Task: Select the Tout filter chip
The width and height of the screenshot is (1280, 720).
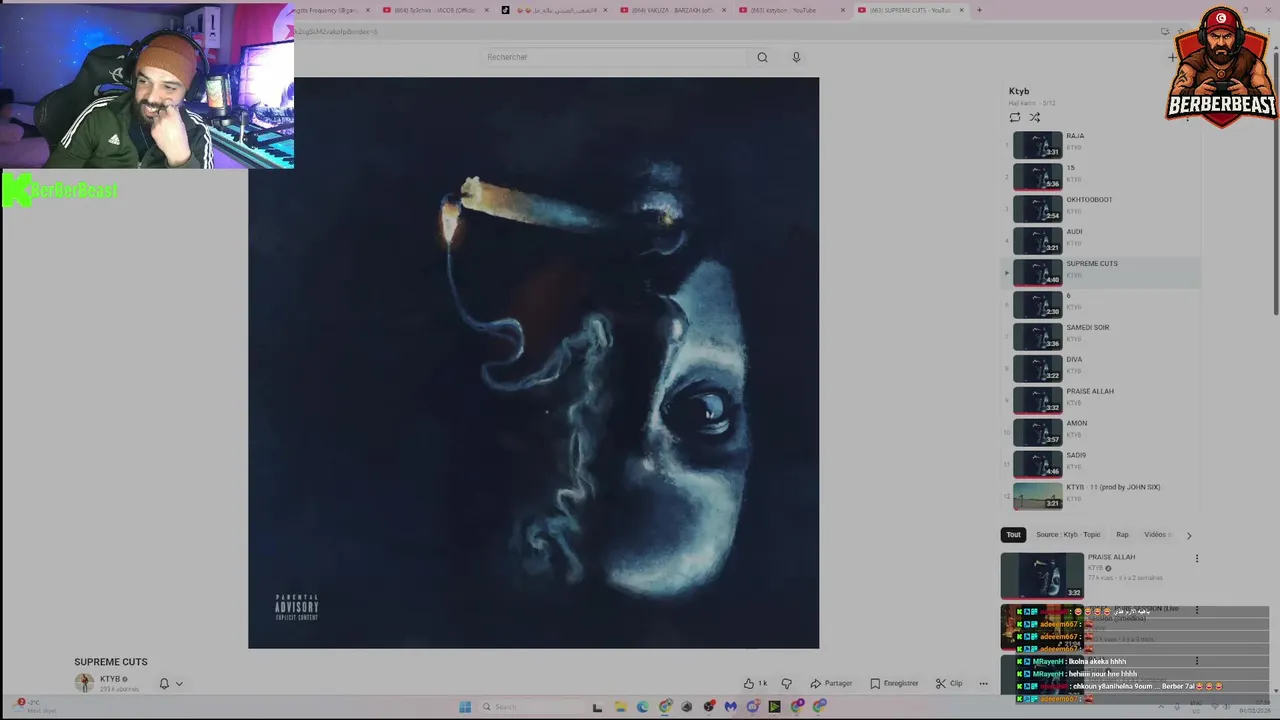Action: click(1013, 535)
